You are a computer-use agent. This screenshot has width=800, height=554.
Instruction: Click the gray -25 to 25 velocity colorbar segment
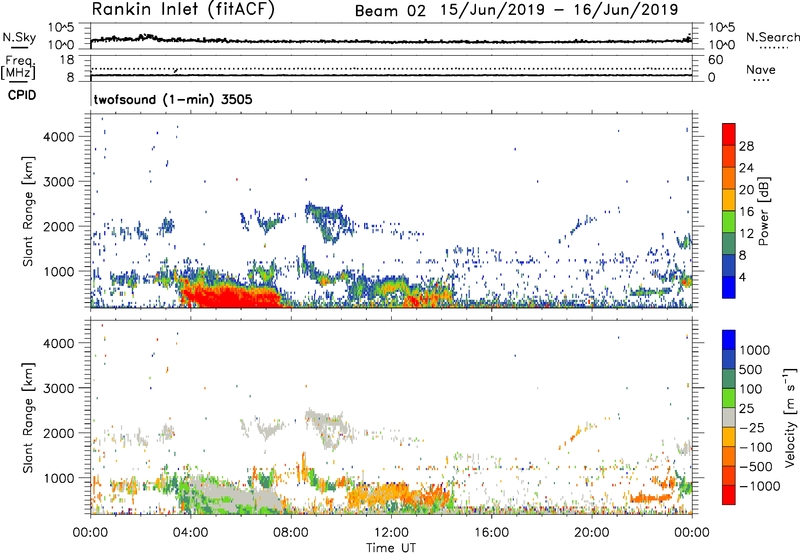click(x=729, y=417)
